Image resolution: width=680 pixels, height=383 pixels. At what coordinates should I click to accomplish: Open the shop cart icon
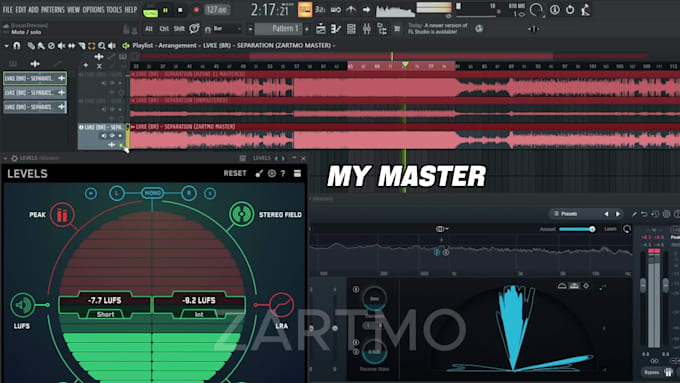coord(397,29)
